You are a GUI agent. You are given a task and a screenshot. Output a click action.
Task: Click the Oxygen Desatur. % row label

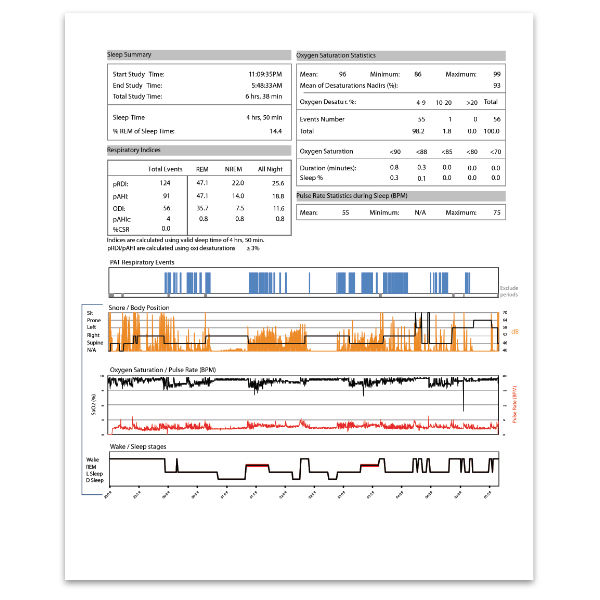click(x=328, y=102)
